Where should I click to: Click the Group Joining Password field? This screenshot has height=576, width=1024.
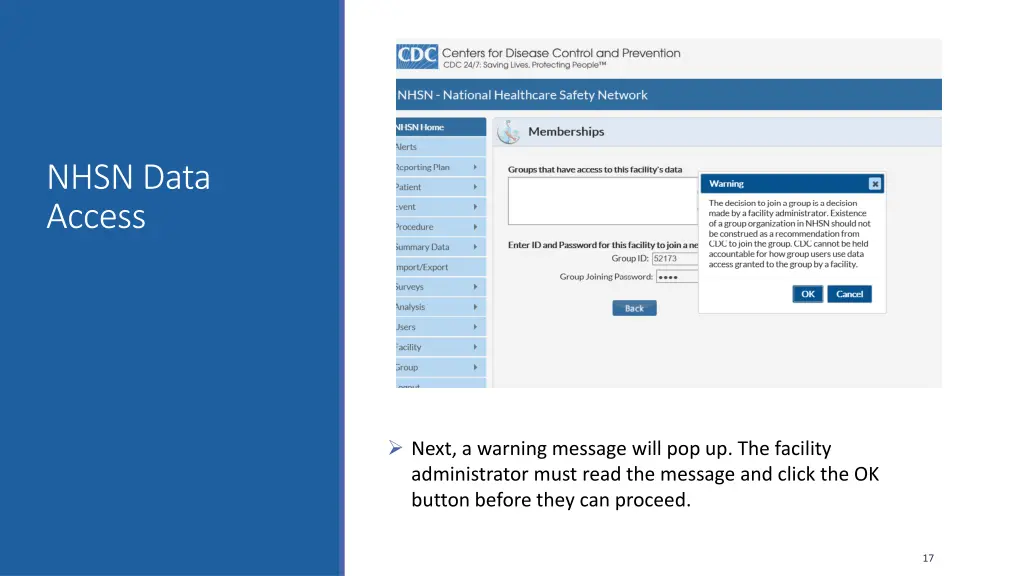[677, 277]
